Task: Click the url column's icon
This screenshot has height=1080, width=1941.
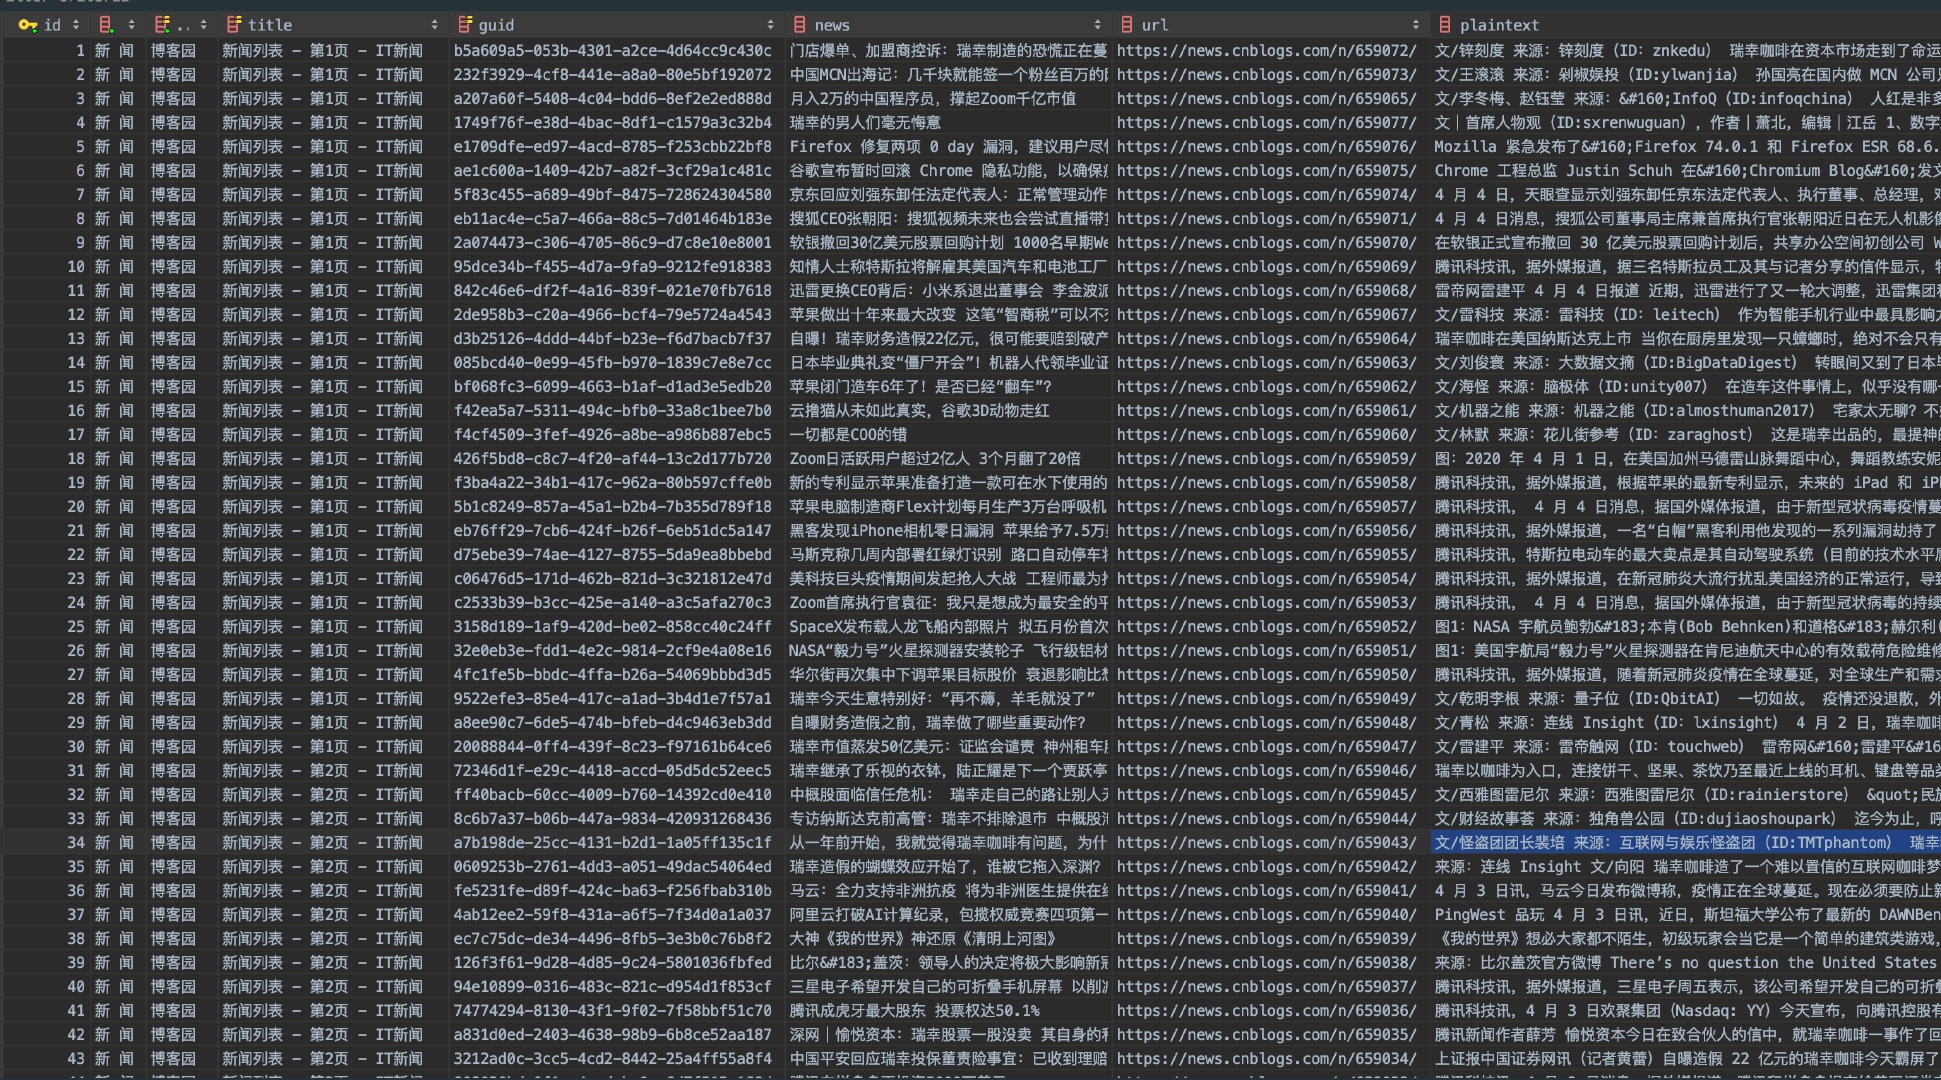Action: coord(1127,25)
